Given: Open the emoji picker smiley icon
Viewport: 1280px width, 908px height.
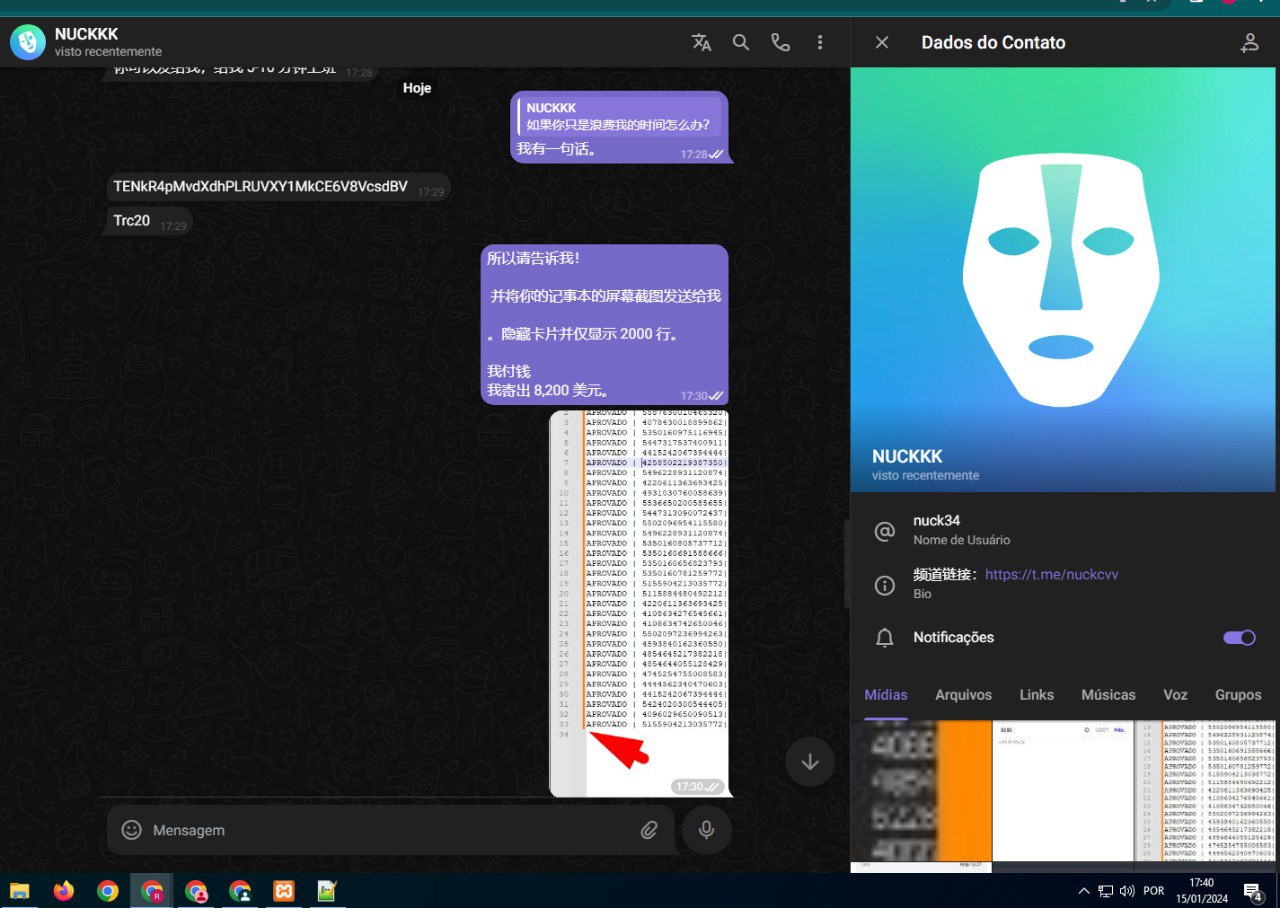Looking at the screenshot, I should (x=131, y=830).
